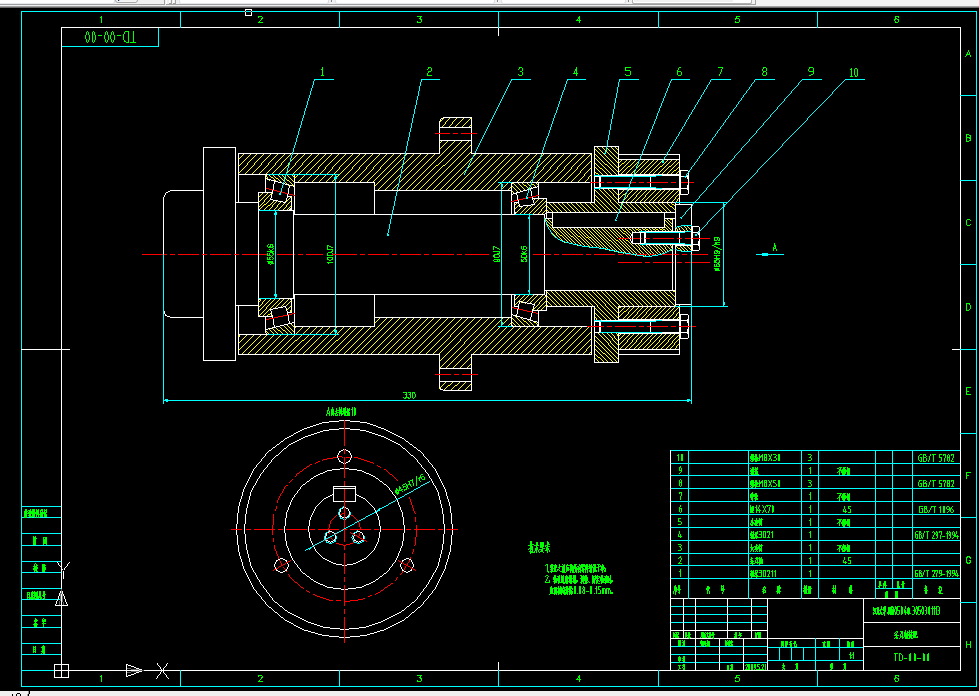Click zone letter C on right border
This screenshot has height=696, width=979.
(968, 222)
